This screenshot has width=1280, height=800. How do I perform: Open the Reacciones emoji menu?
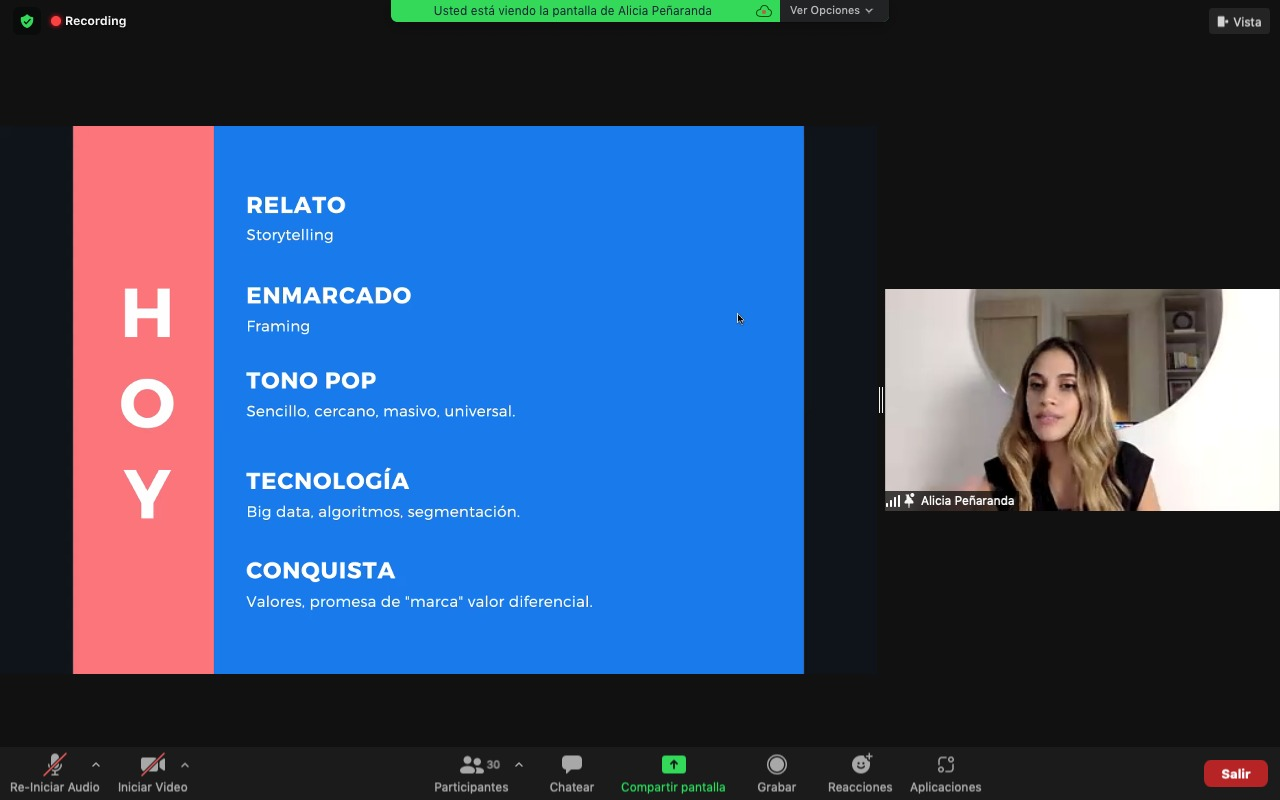point(860,773)
